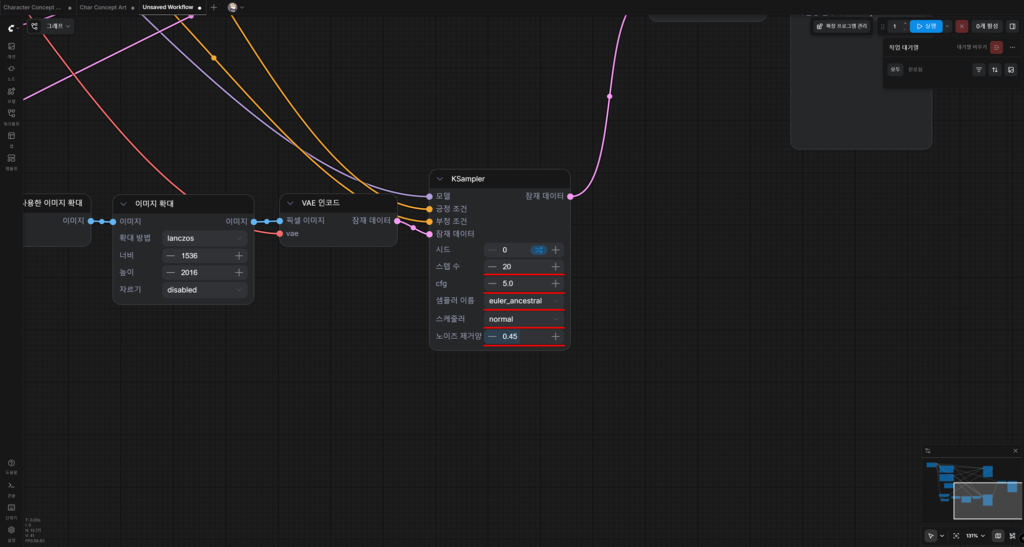Viewport: 1024px width, 547px height.
Task: Decrease 높이 height value 2016
Action: point(170,273)
